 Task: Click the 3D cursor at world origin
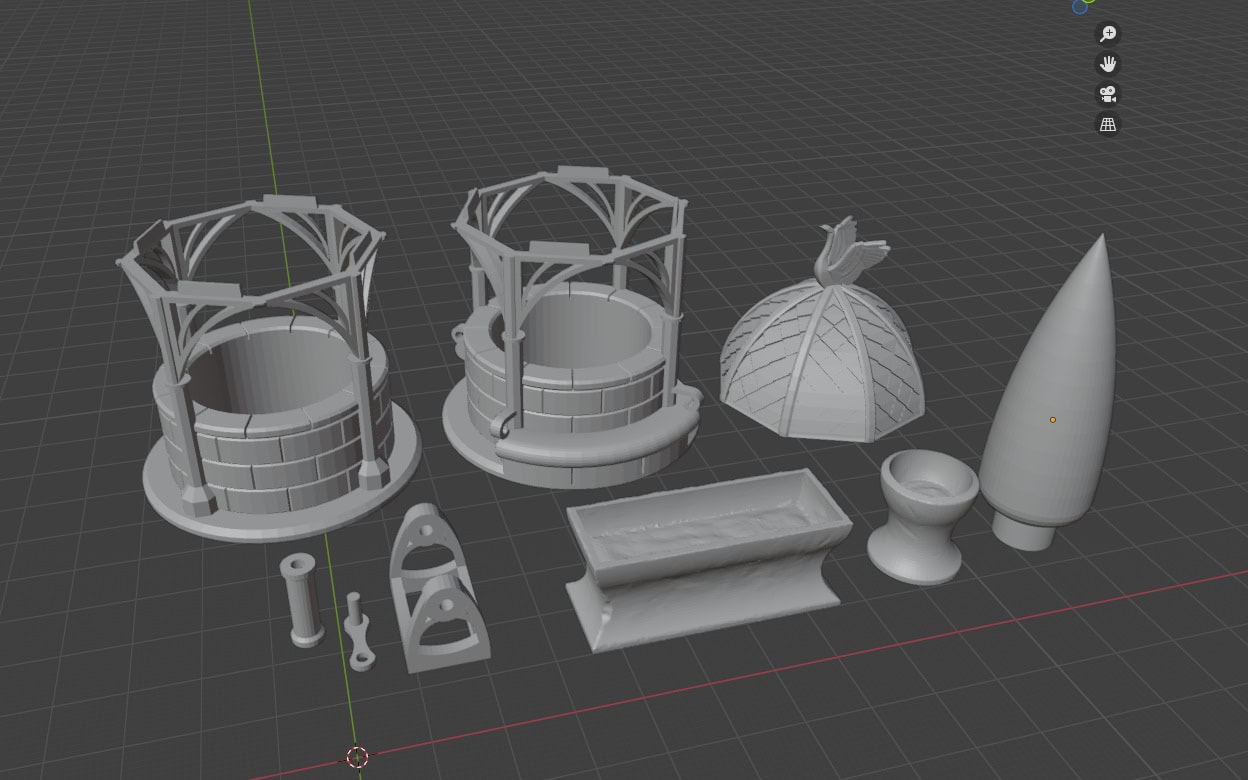(357, 757)
